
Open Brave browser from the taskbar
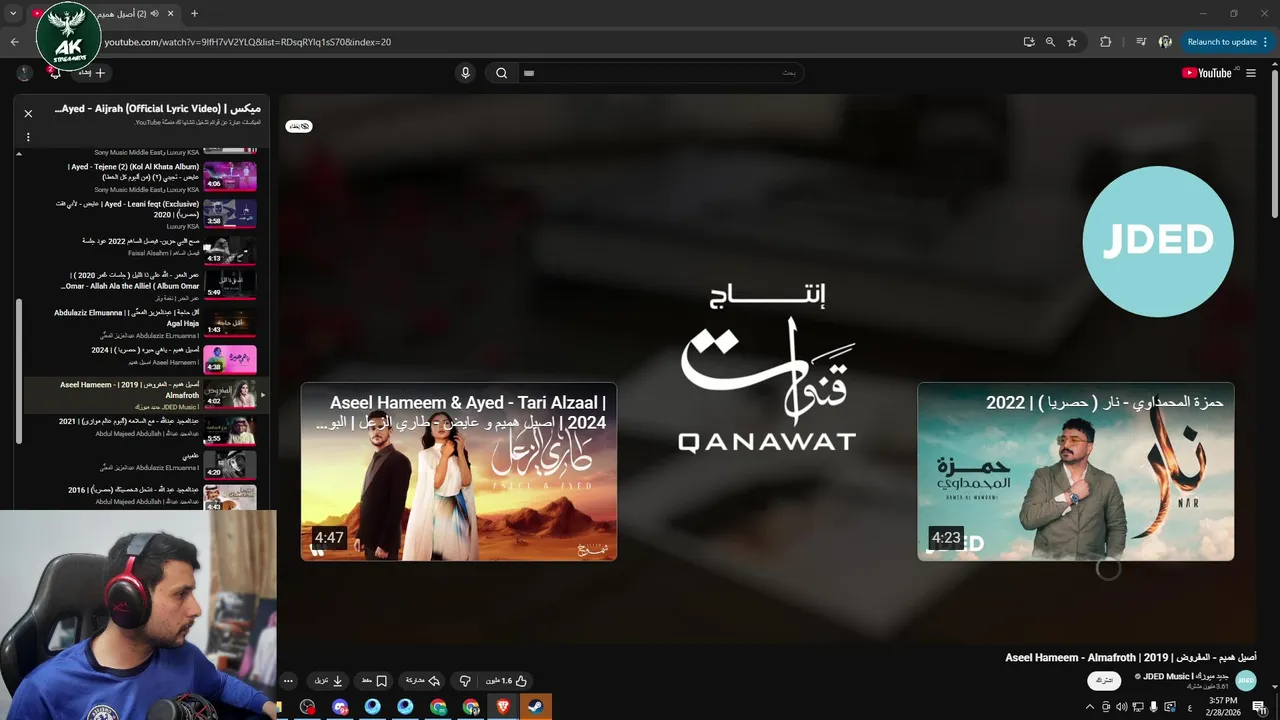coord(503,706)
